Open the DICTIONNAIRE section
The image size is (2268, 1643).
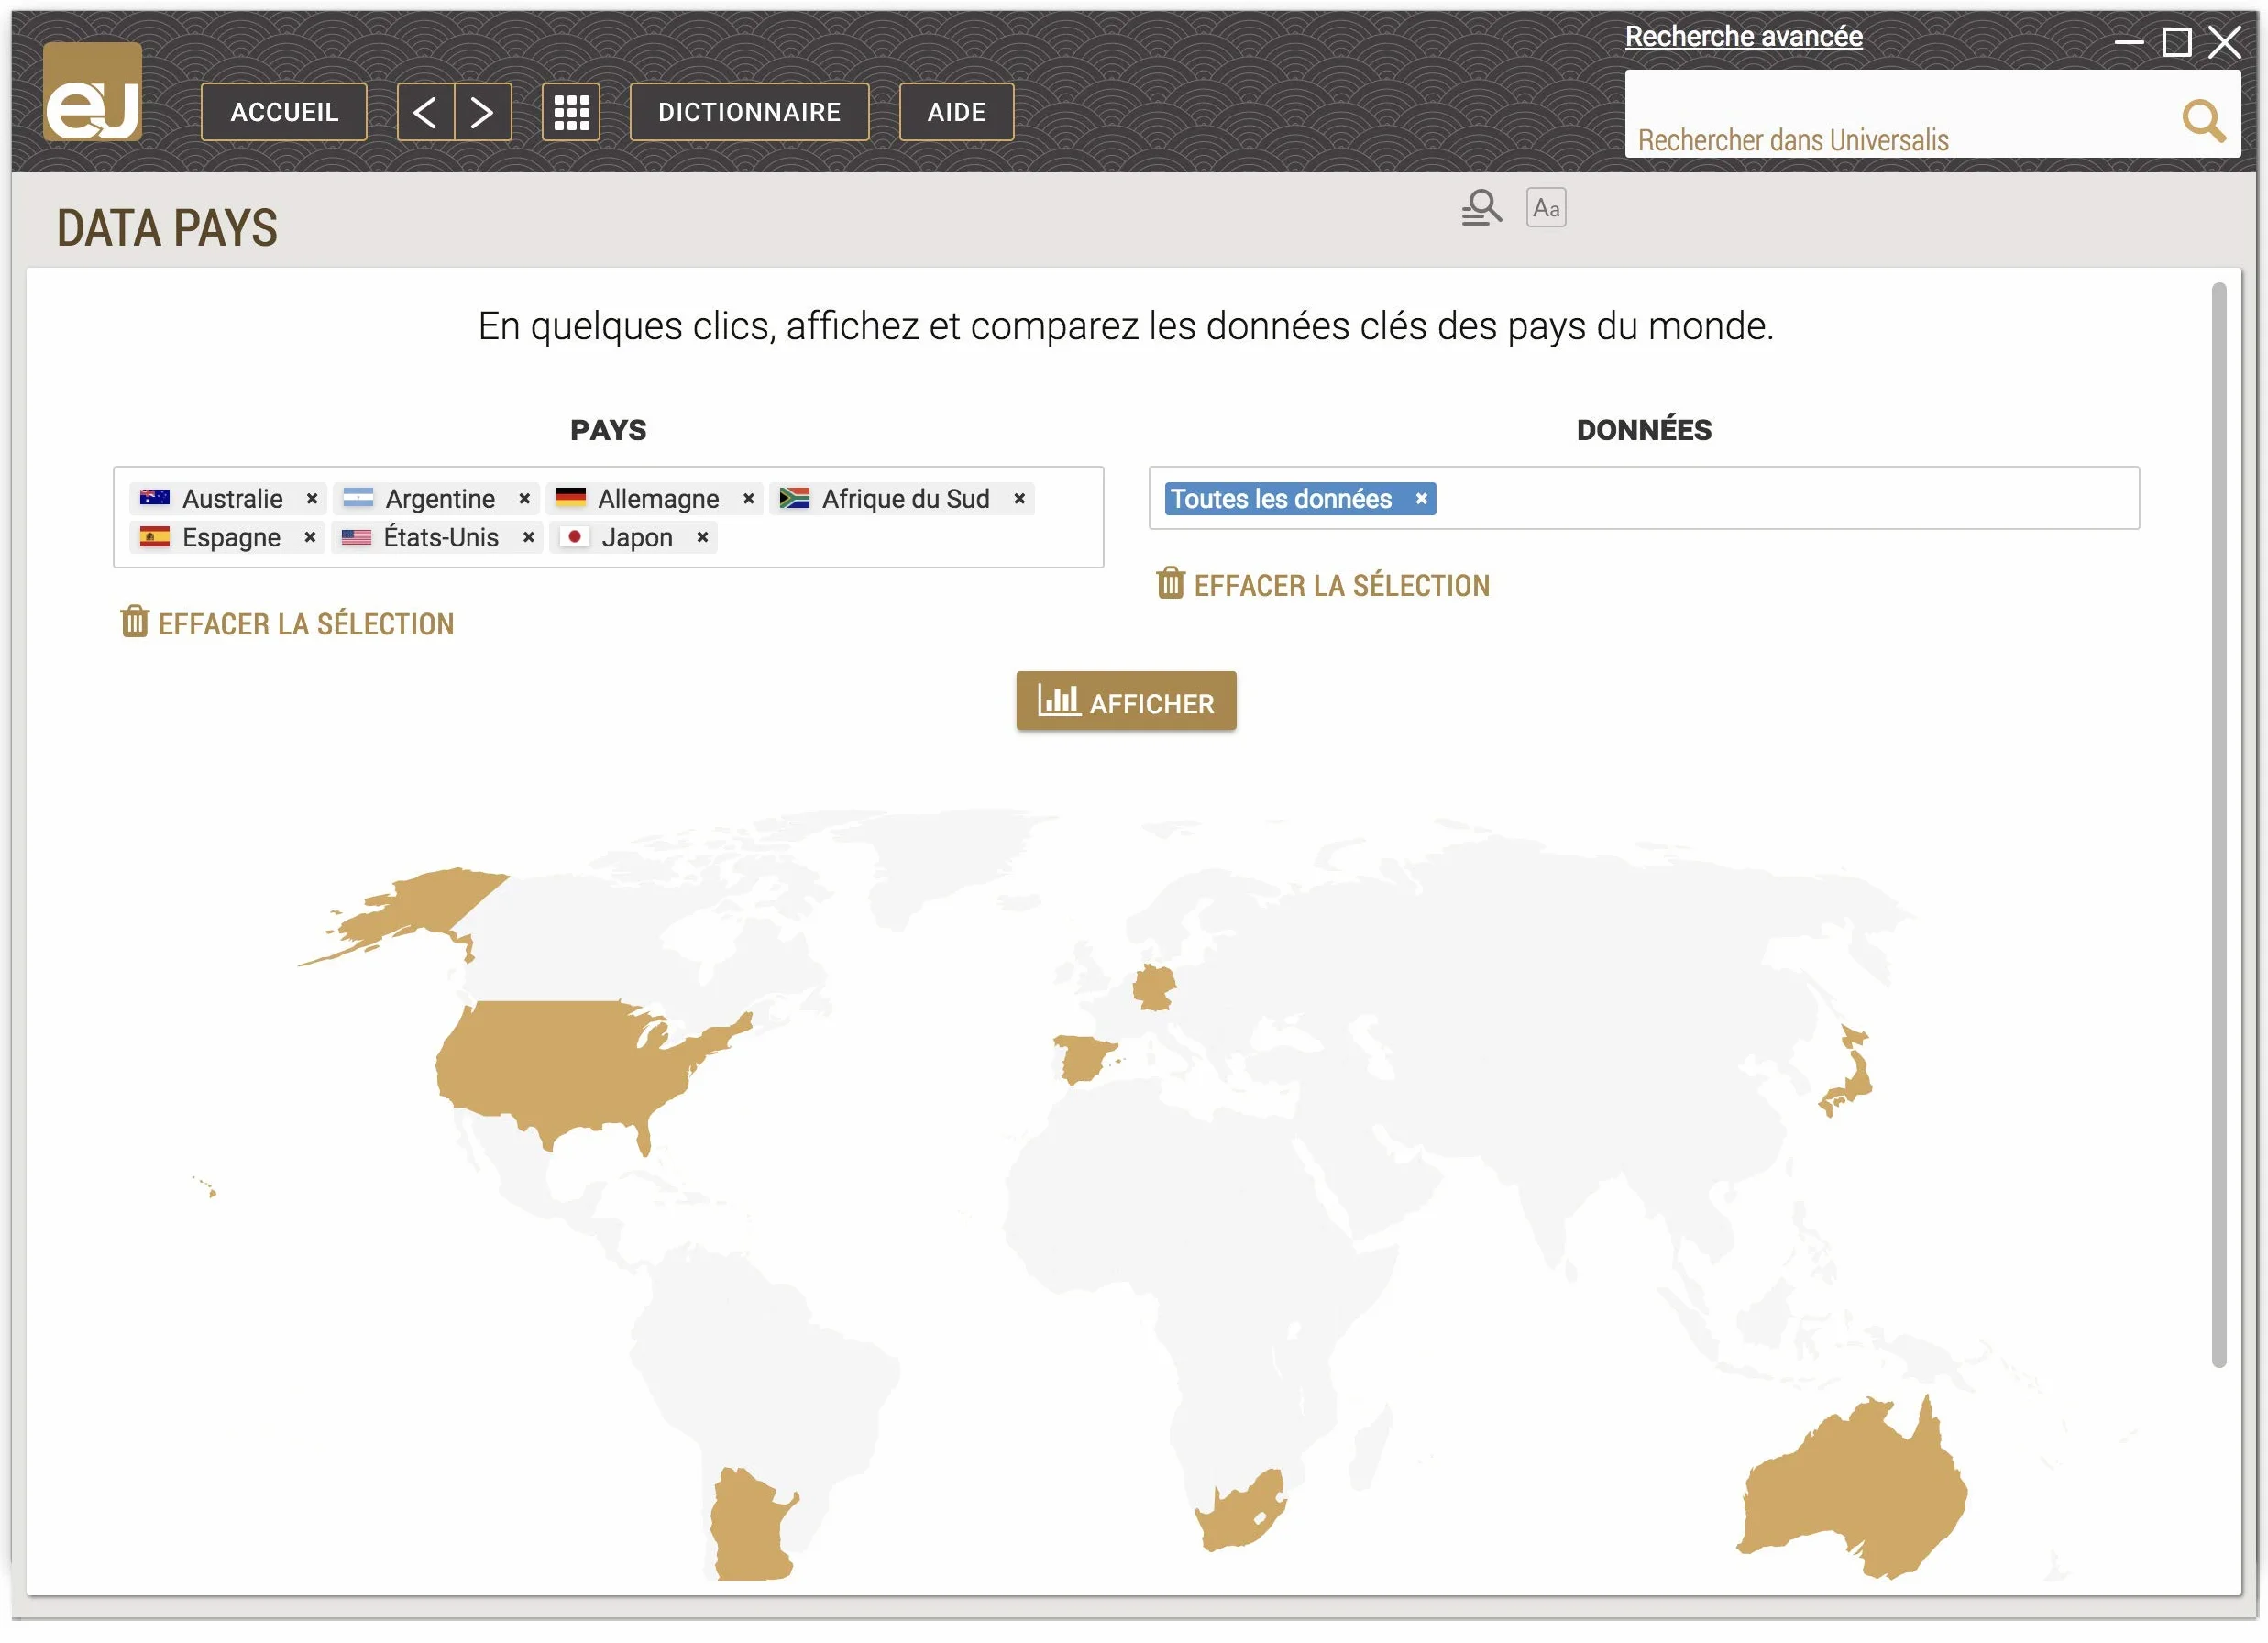(x=749, y=112)
